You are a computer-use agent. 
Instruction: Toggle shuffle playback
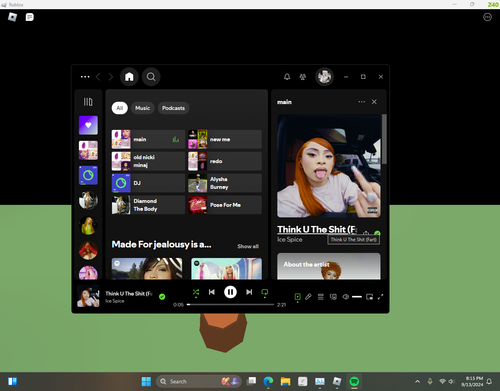(196, 292)
